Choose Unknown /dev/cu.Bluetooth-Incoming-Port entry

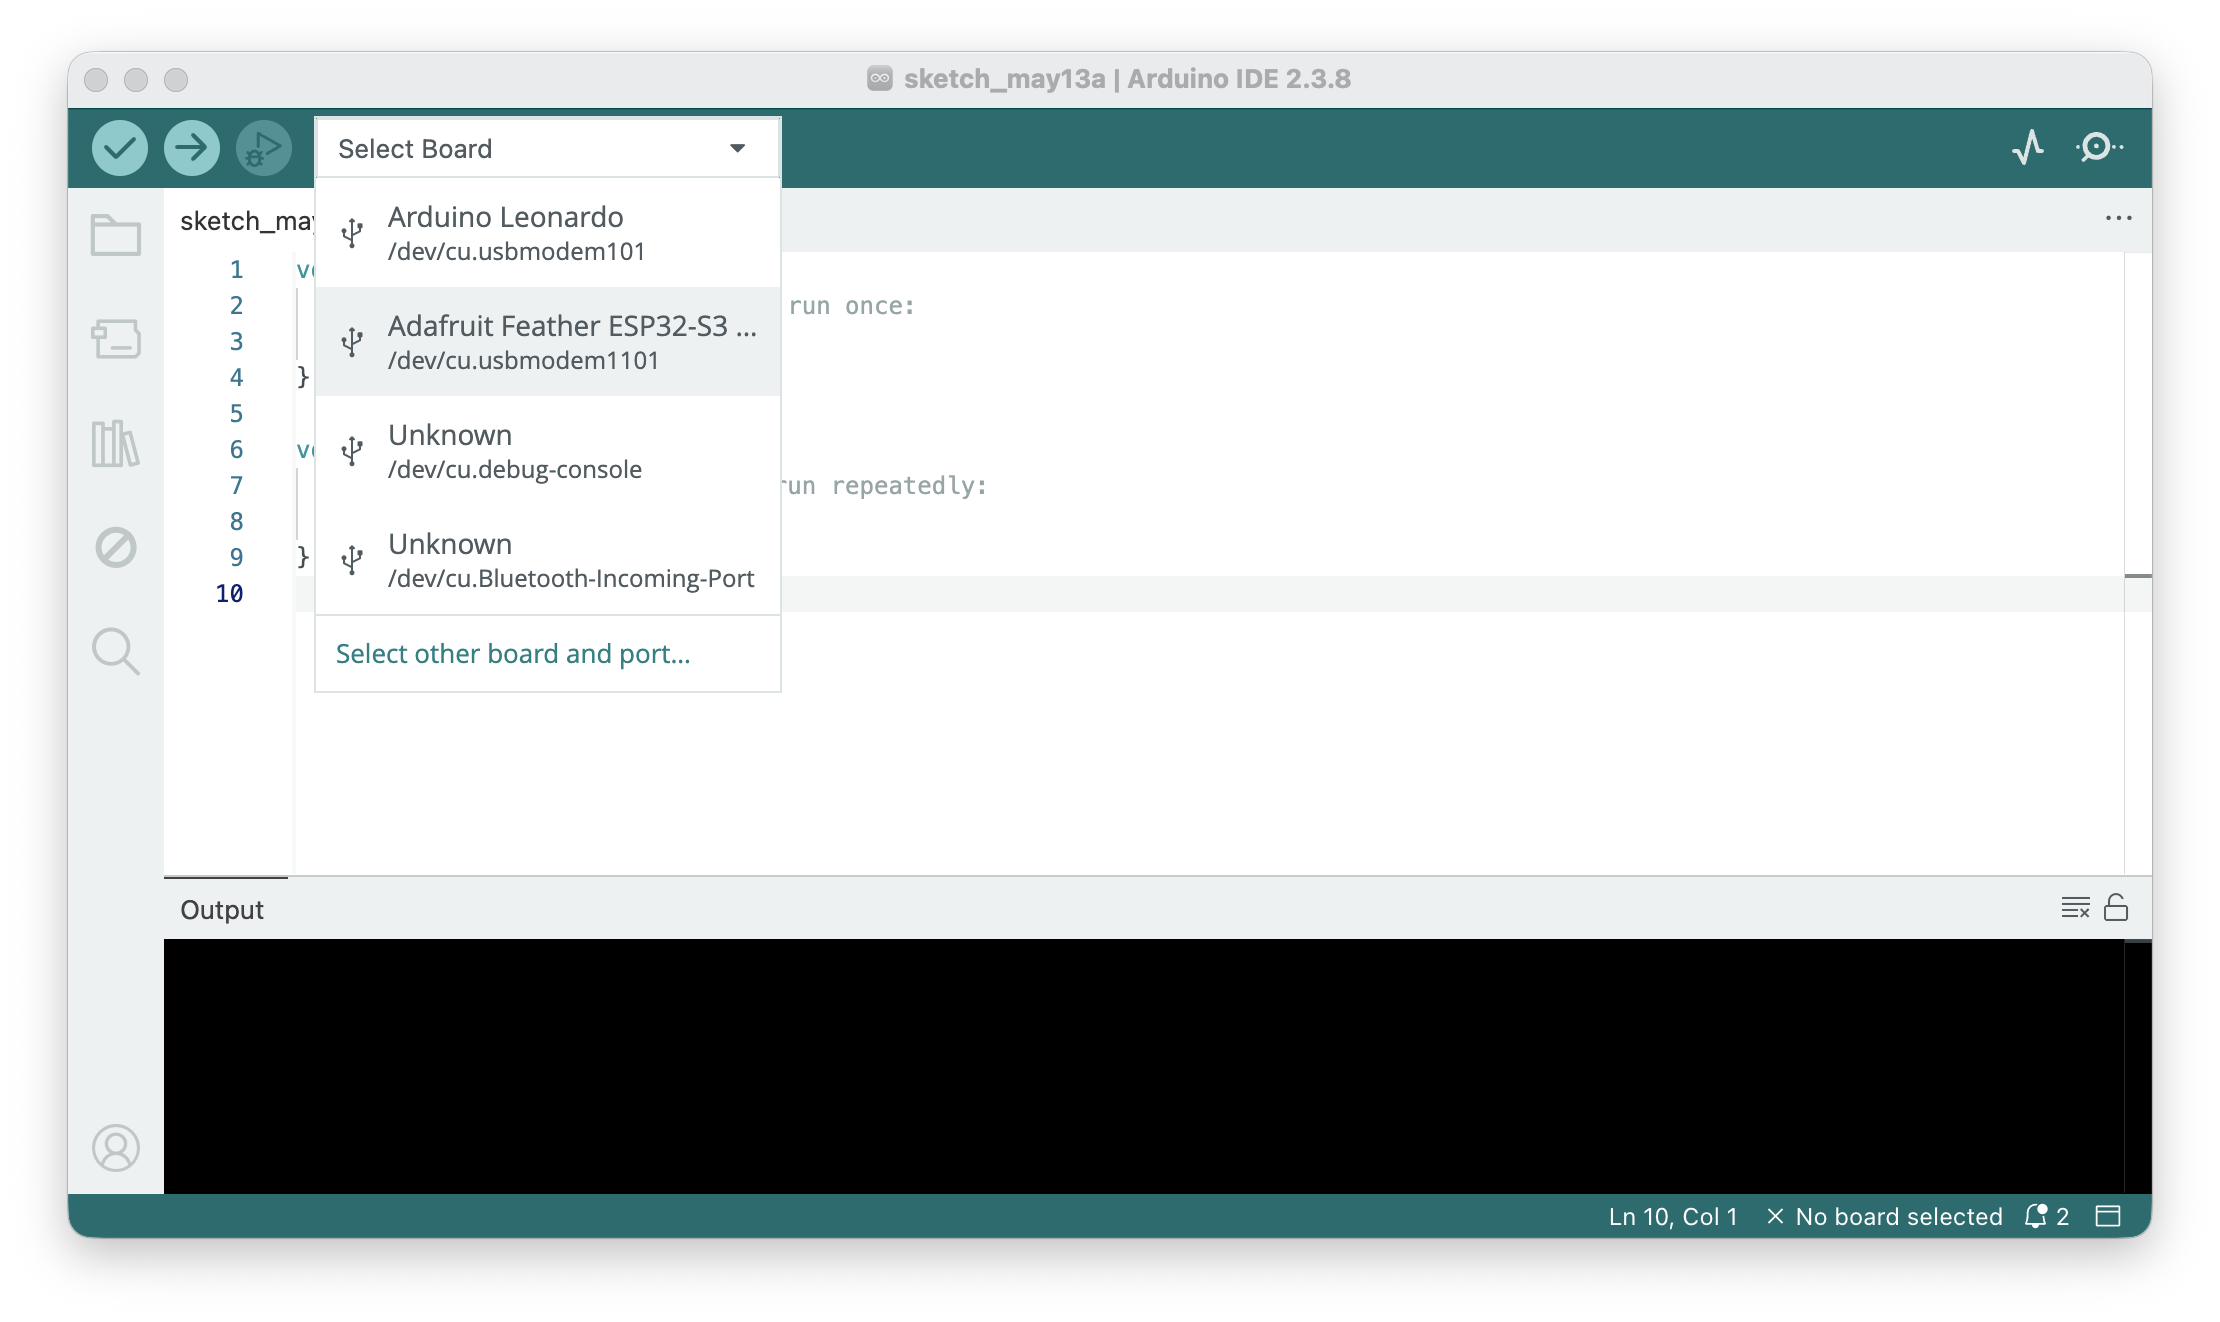coord(548,560)
